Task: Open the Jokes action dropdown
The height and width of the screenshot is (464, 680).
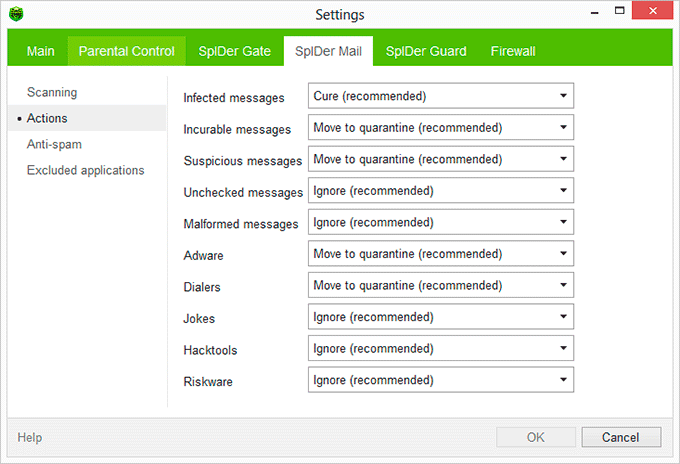Action: [x=441, y=317]
